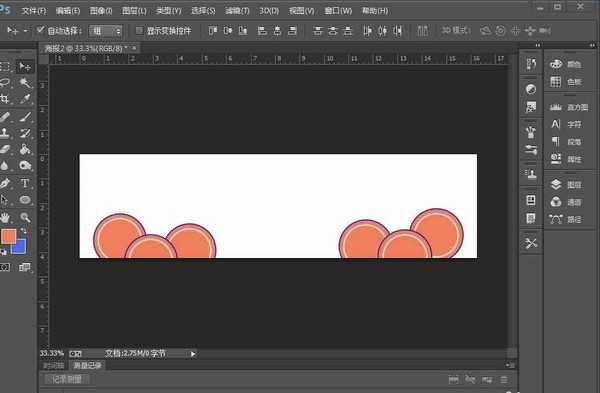Select the Paint Bucket tool
The height and width of the screenshot is (393, 600).
pos(25,149)
